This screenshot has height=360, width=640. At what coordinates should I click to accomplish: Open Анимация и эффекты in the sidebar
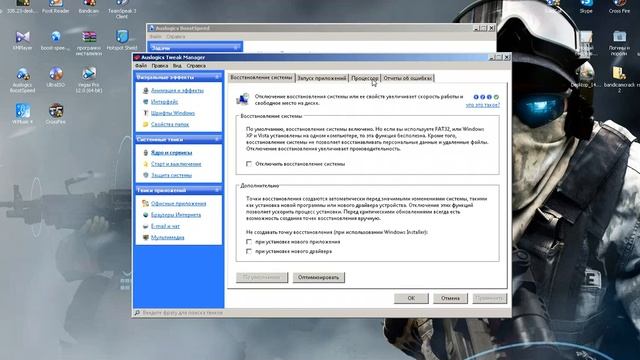pyautogui.click(x=177, y=91)
